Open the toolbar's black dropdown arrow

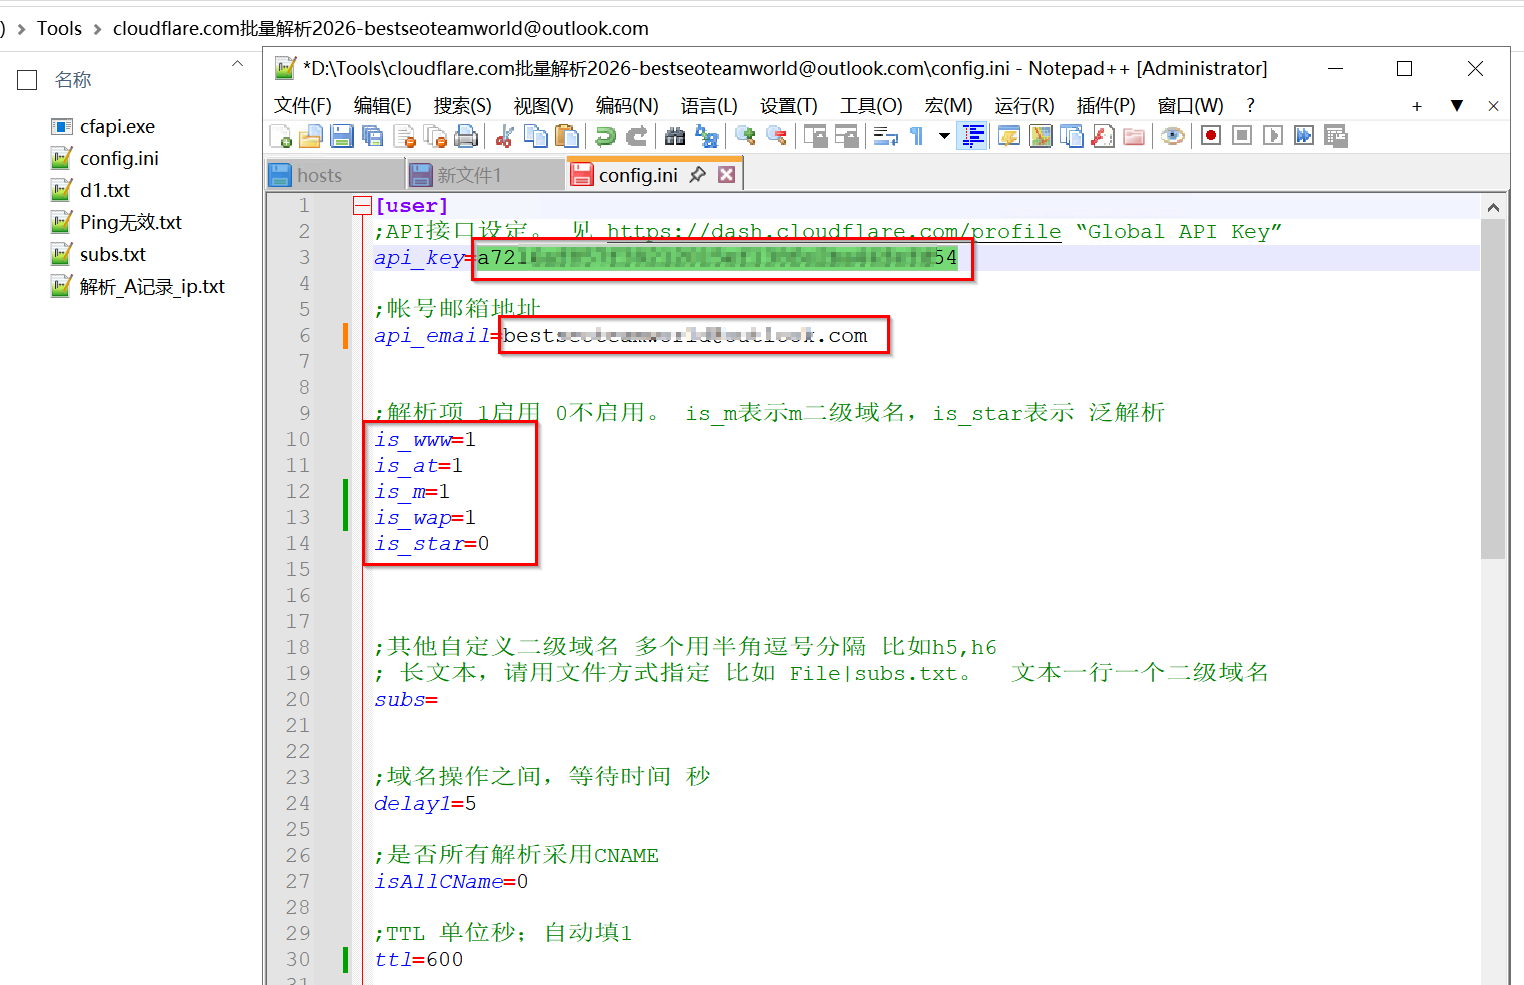coord(944,136)
